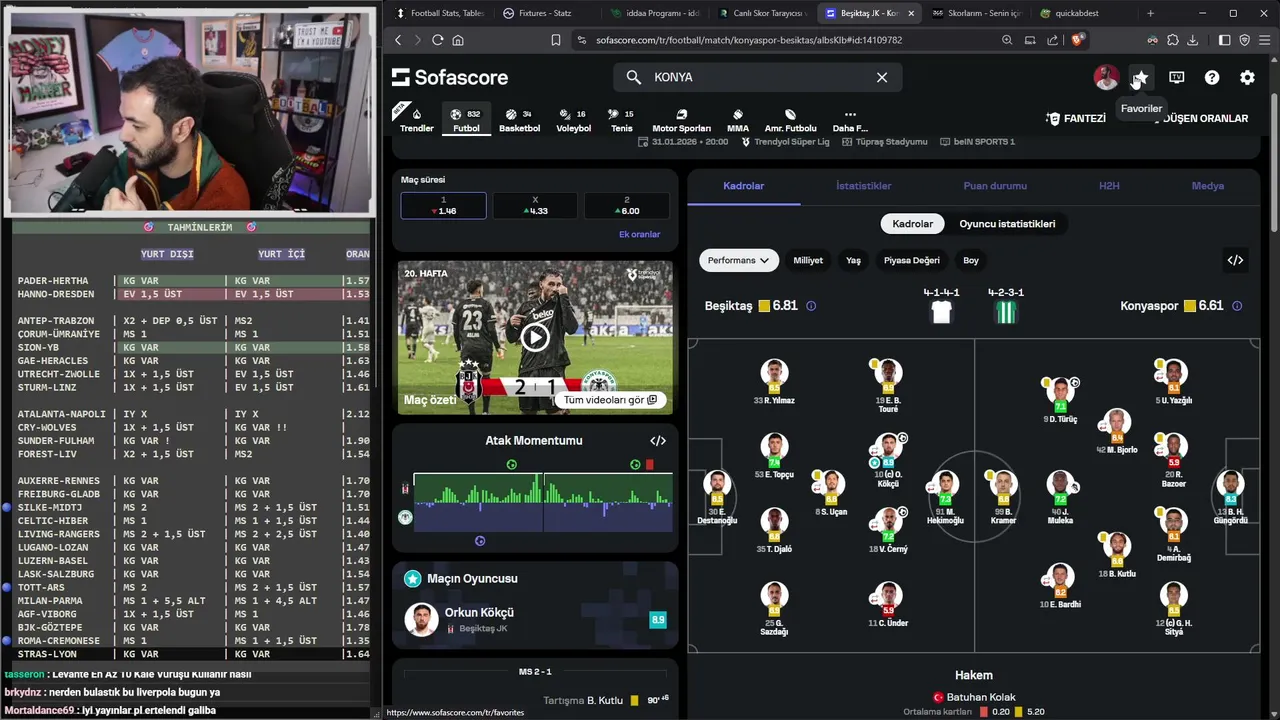Click the Beşiktaş white kit icon

coord(941,312)
